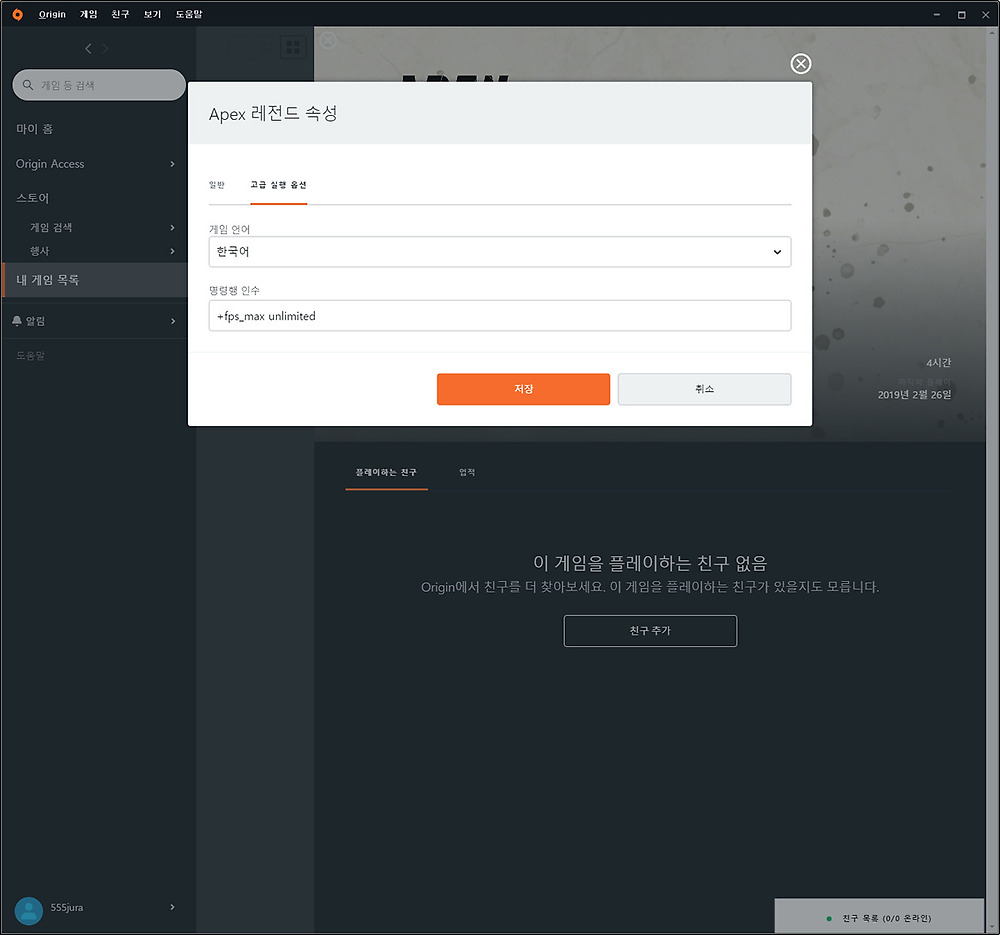Click the 친구 추가 button
Image resolution: width=1000 pixels, height=935 pixels.
(x=651, y=631)
